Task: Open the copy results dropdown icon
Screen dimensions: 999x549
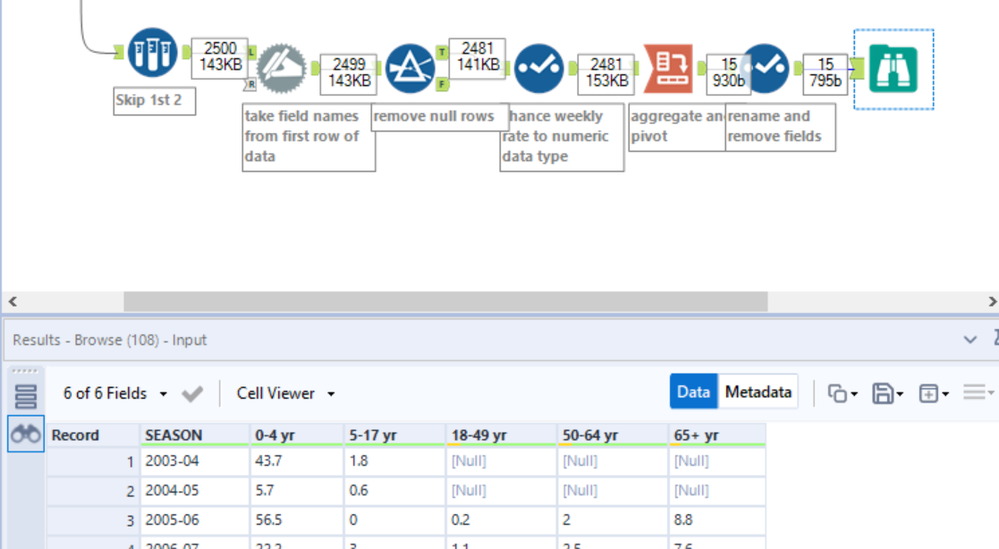Action: tap(842, 394)
